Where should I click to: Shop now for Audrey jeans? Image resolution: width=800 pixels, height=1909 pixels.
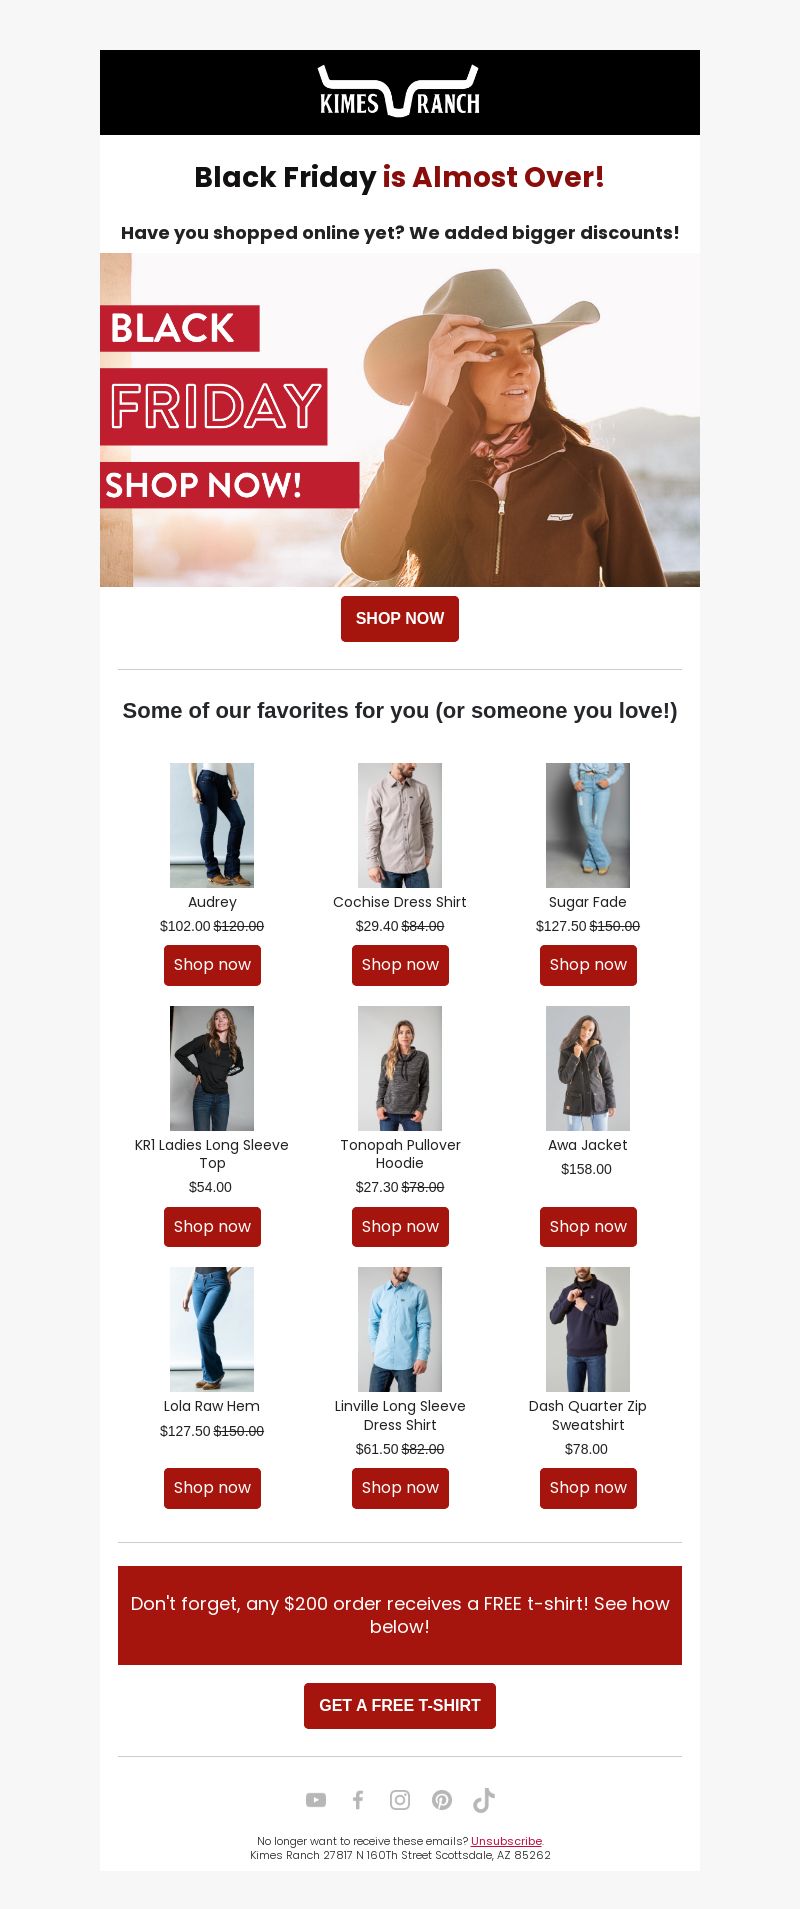pos(212,965)
